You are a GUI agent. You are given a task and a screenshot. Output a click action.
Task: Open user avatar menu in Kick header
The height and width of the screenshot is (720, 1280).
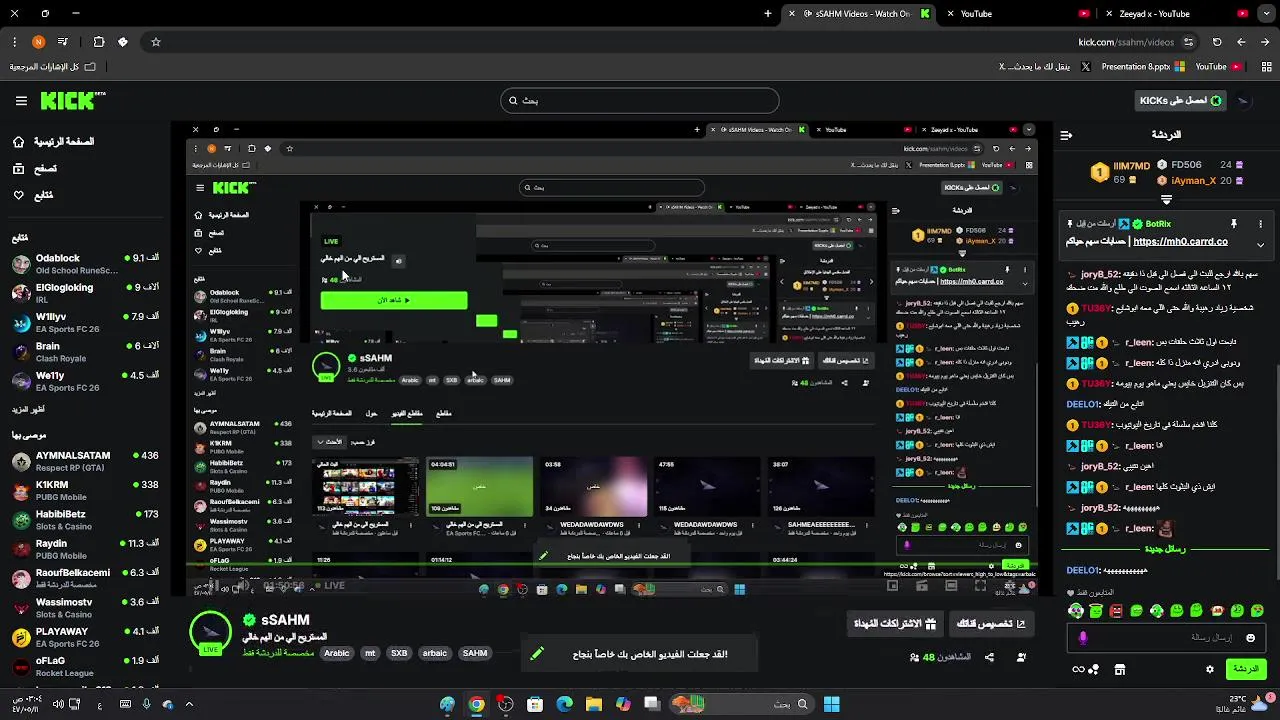pos(1243,101)
